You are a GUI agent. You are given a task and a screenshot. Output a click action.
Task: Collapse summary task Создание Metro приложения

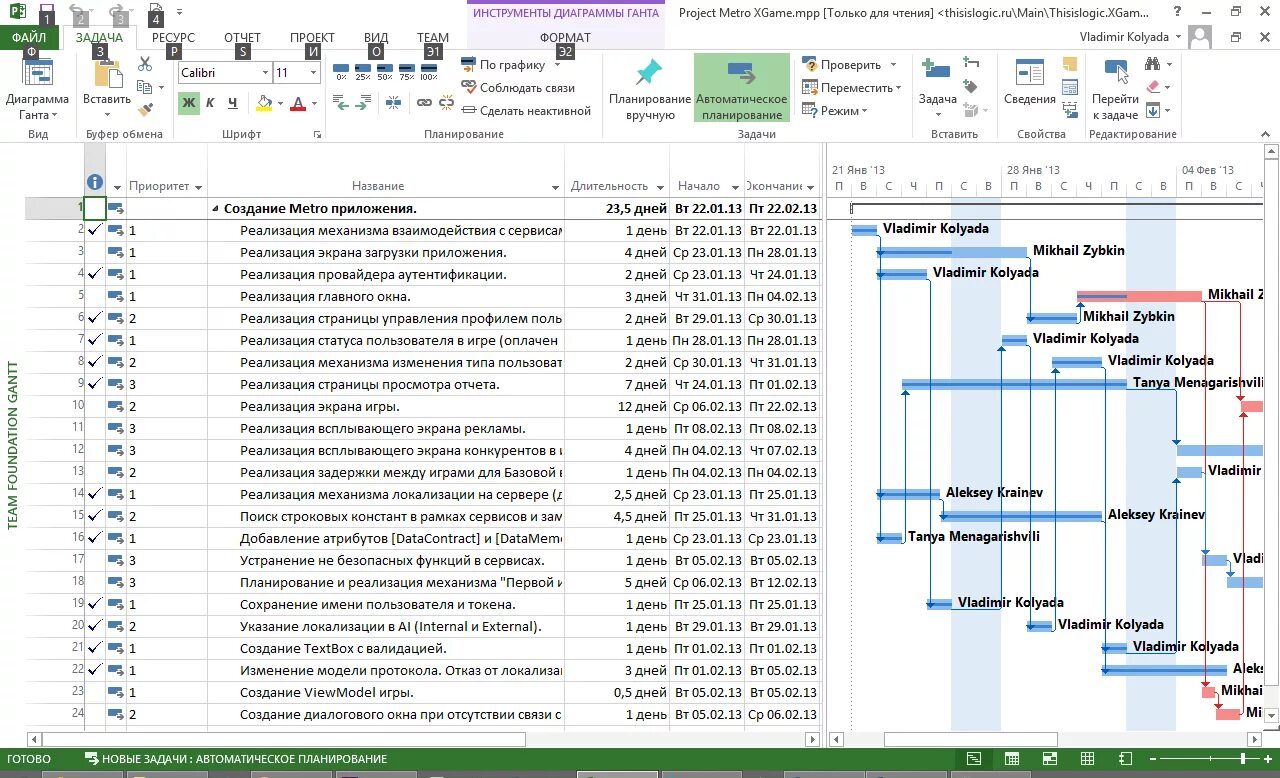coord(215,209)
